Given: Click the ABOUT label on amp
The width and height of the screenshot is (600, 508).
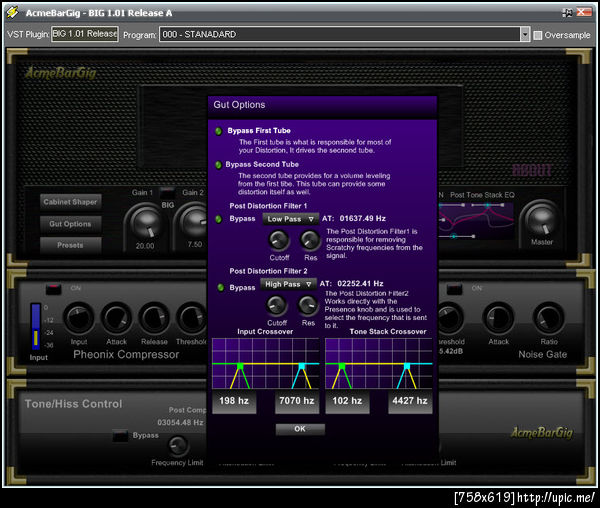Looking at the screenshot, I should (x=532, y=170).
